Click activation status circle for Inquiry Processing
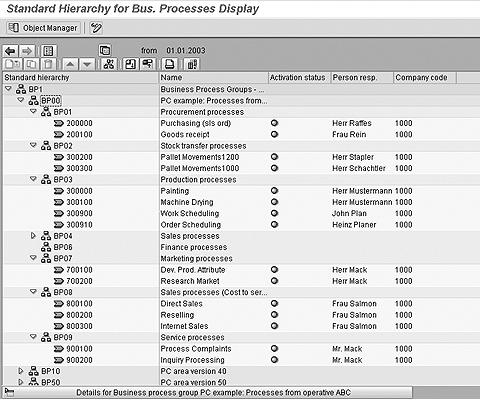The width and height of the screenshot is (480, 399). [x=274, y=360]
